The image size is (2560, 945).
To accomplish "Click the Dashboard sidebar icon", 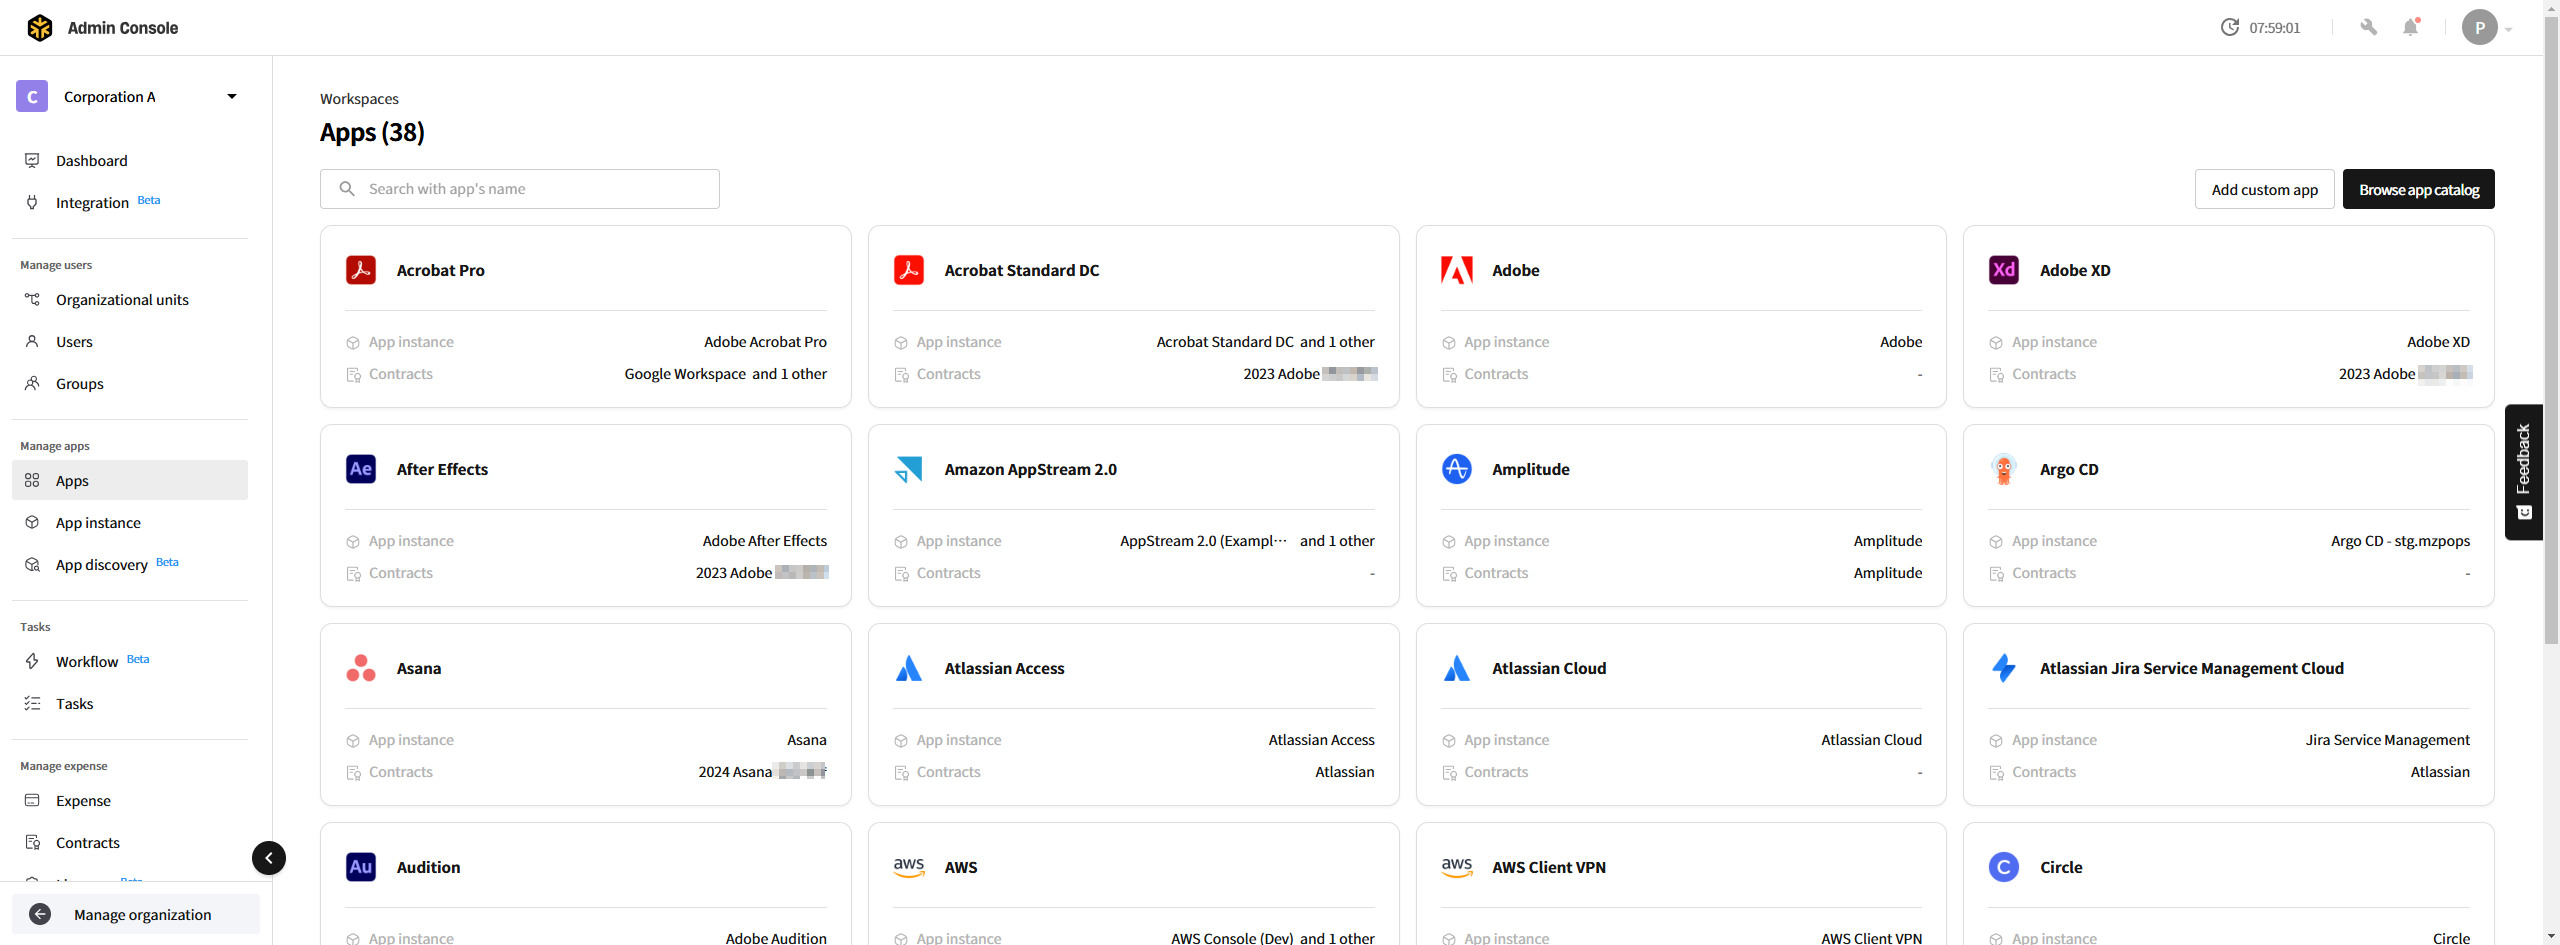I will [x=32, y=160].
